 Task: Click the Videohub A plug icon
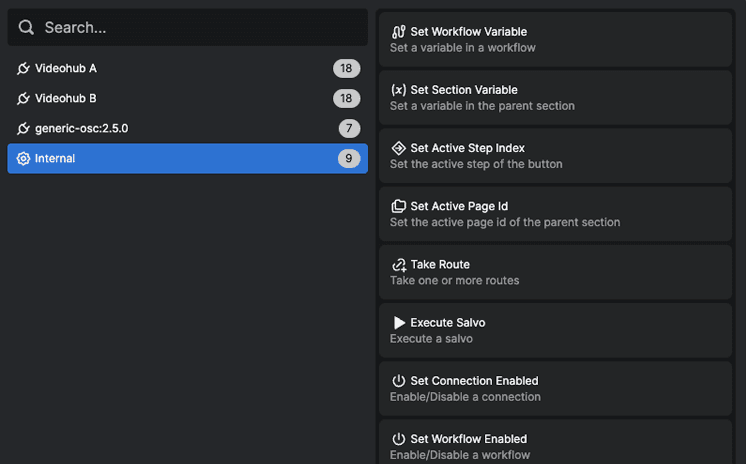click(23, 69)
